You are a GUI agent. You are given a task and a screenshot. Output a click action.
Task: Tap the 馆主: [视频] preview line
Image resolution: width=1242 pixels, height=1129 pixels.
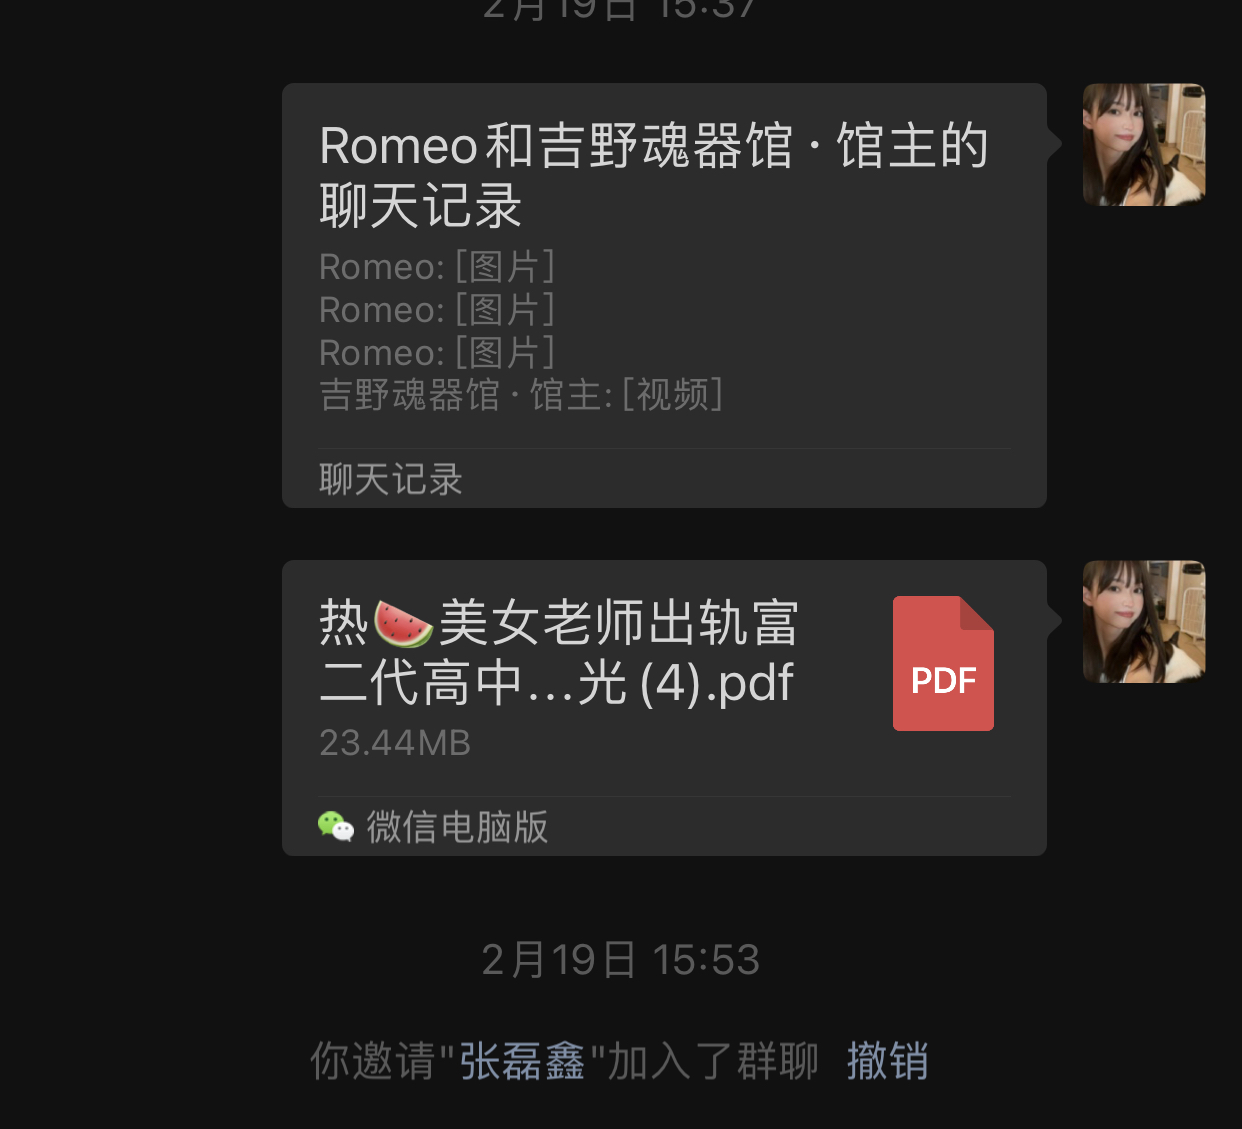point(521,395)
